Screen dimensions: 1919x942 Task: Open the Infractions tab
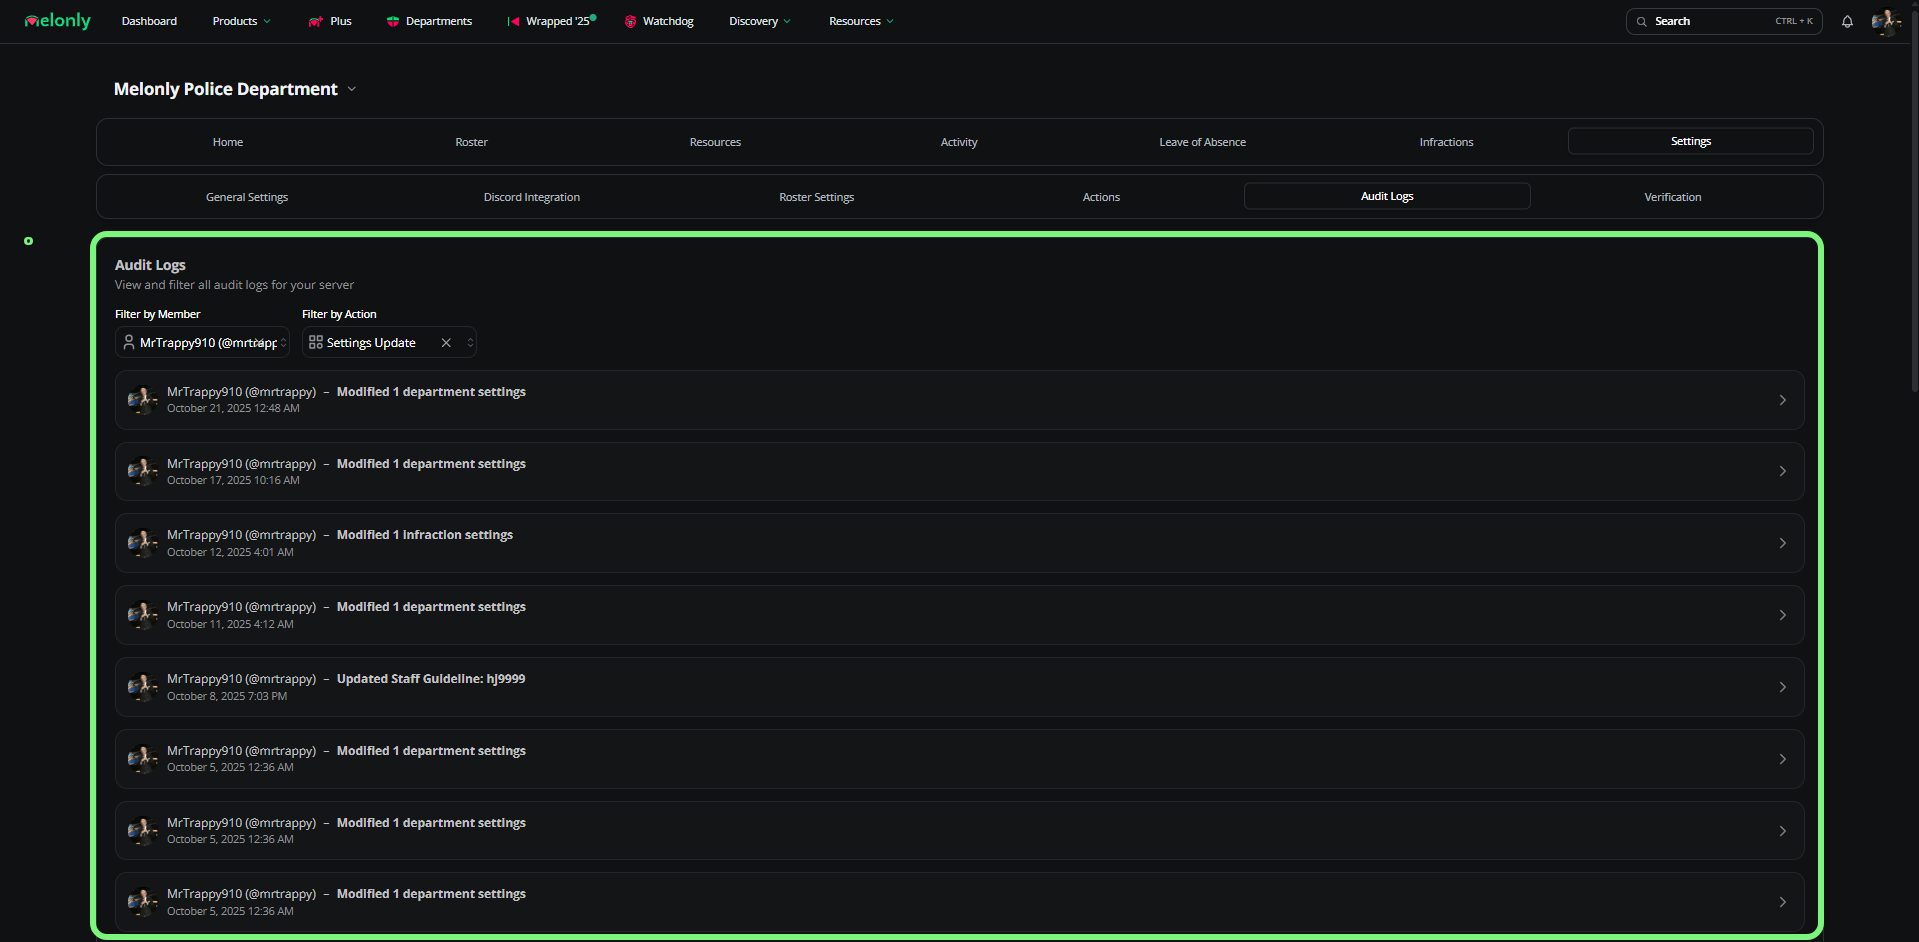coord(1446,142)
